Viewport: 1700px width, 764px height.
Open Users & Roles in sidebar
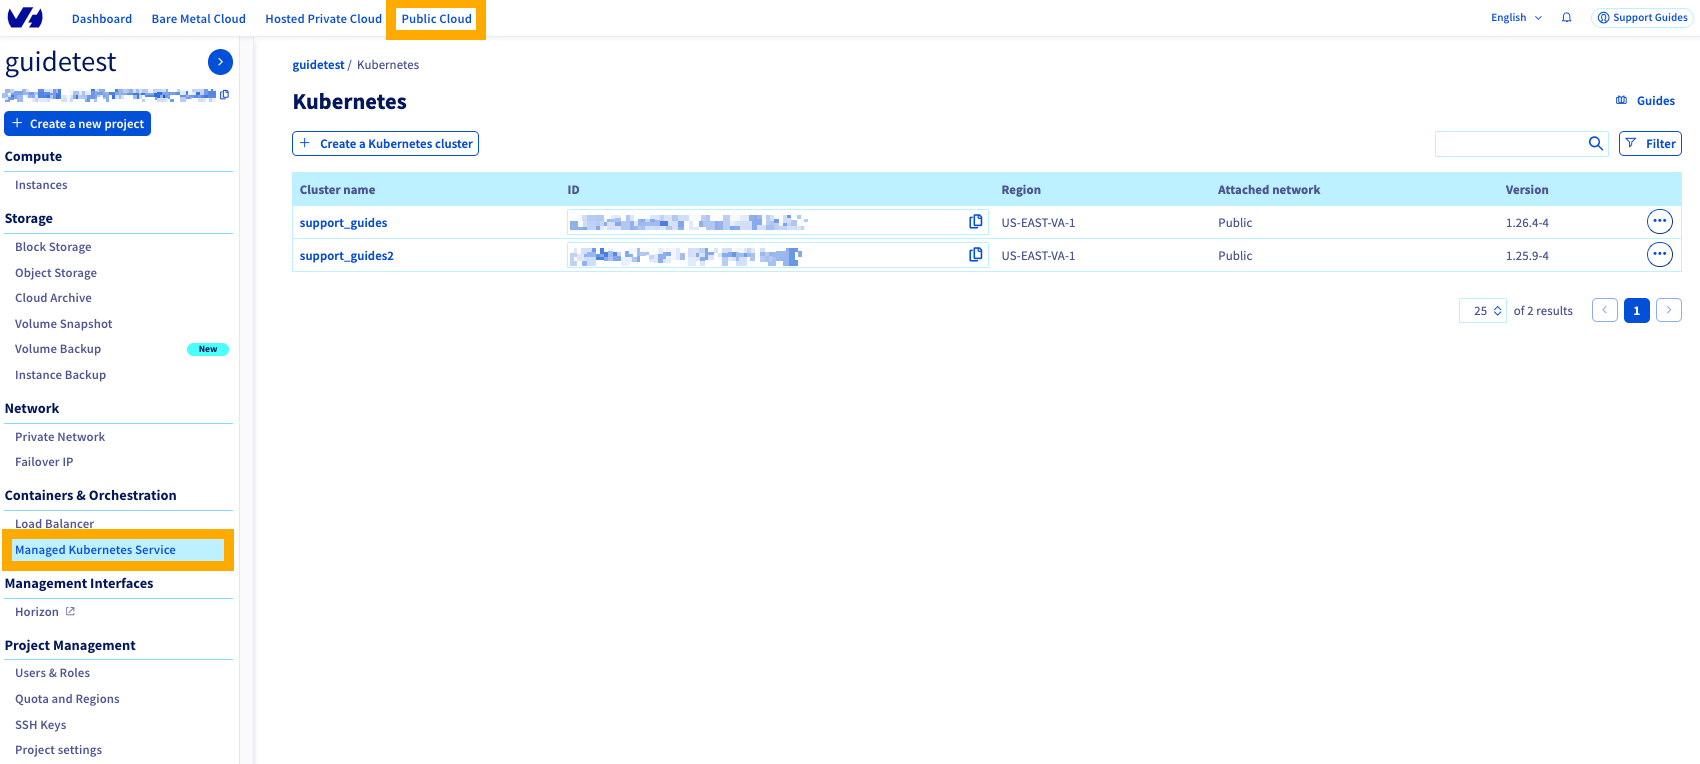coord(52,673)
